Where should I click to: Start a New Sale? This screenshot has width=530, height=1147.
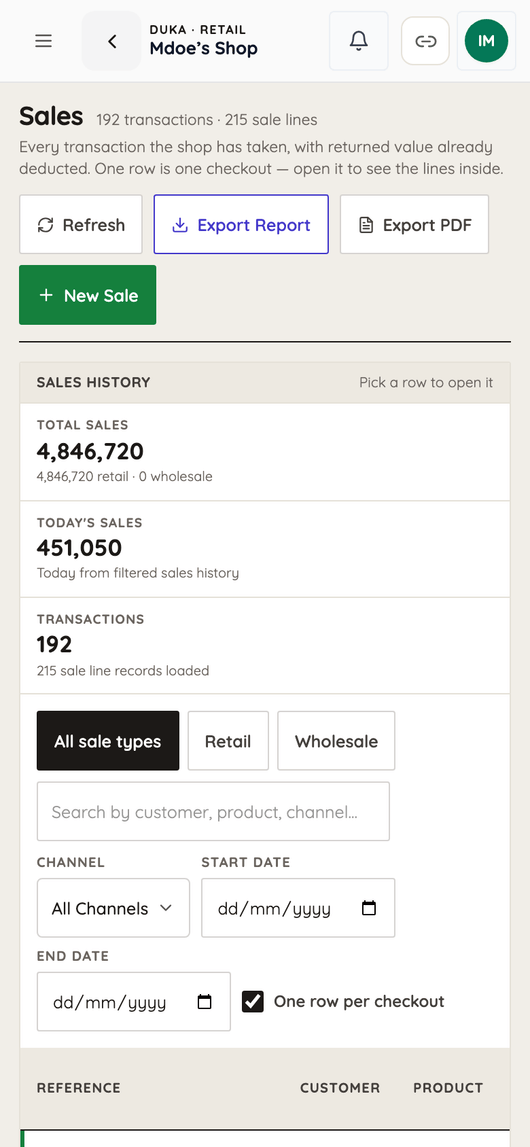click(88, 295)
